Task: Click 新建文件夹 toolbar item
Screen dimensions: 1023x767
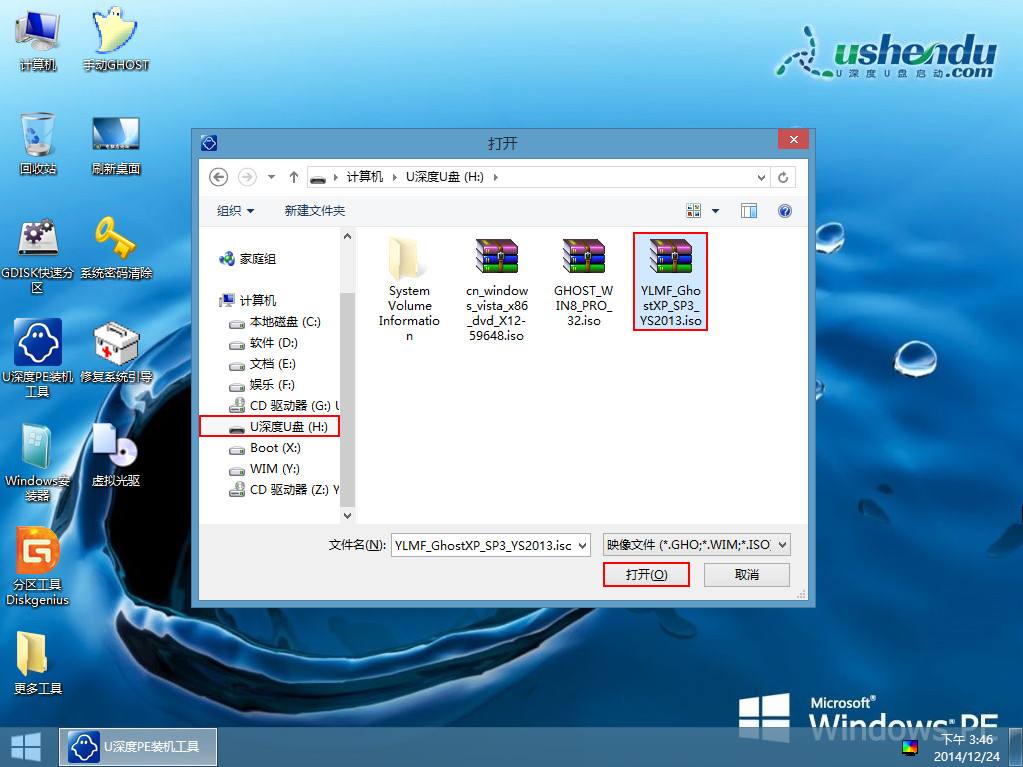Action: (x=314, y=211)
